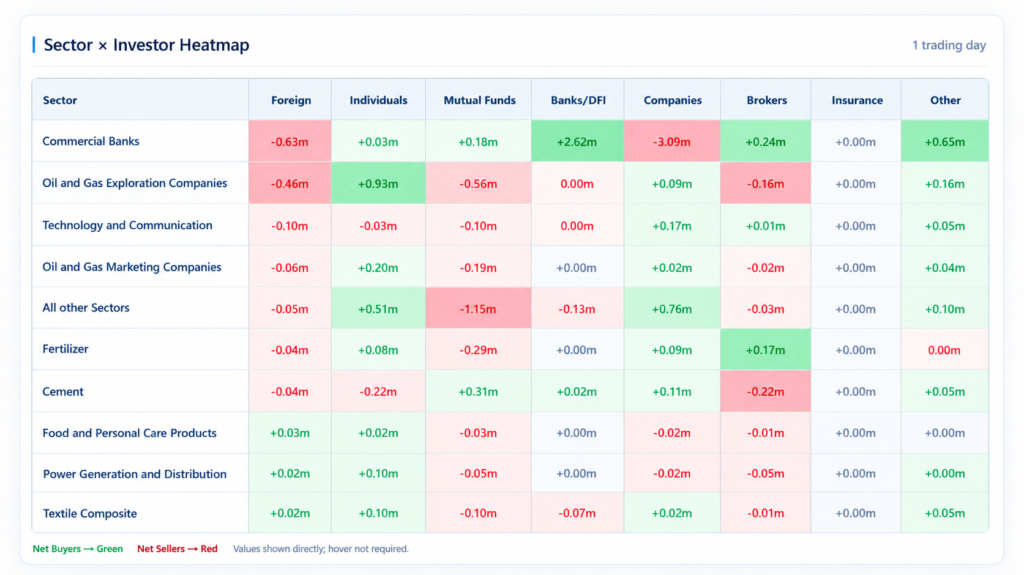Click the +0.65m Other cell
Screen dimensions: 1024x575
point(945,141)
